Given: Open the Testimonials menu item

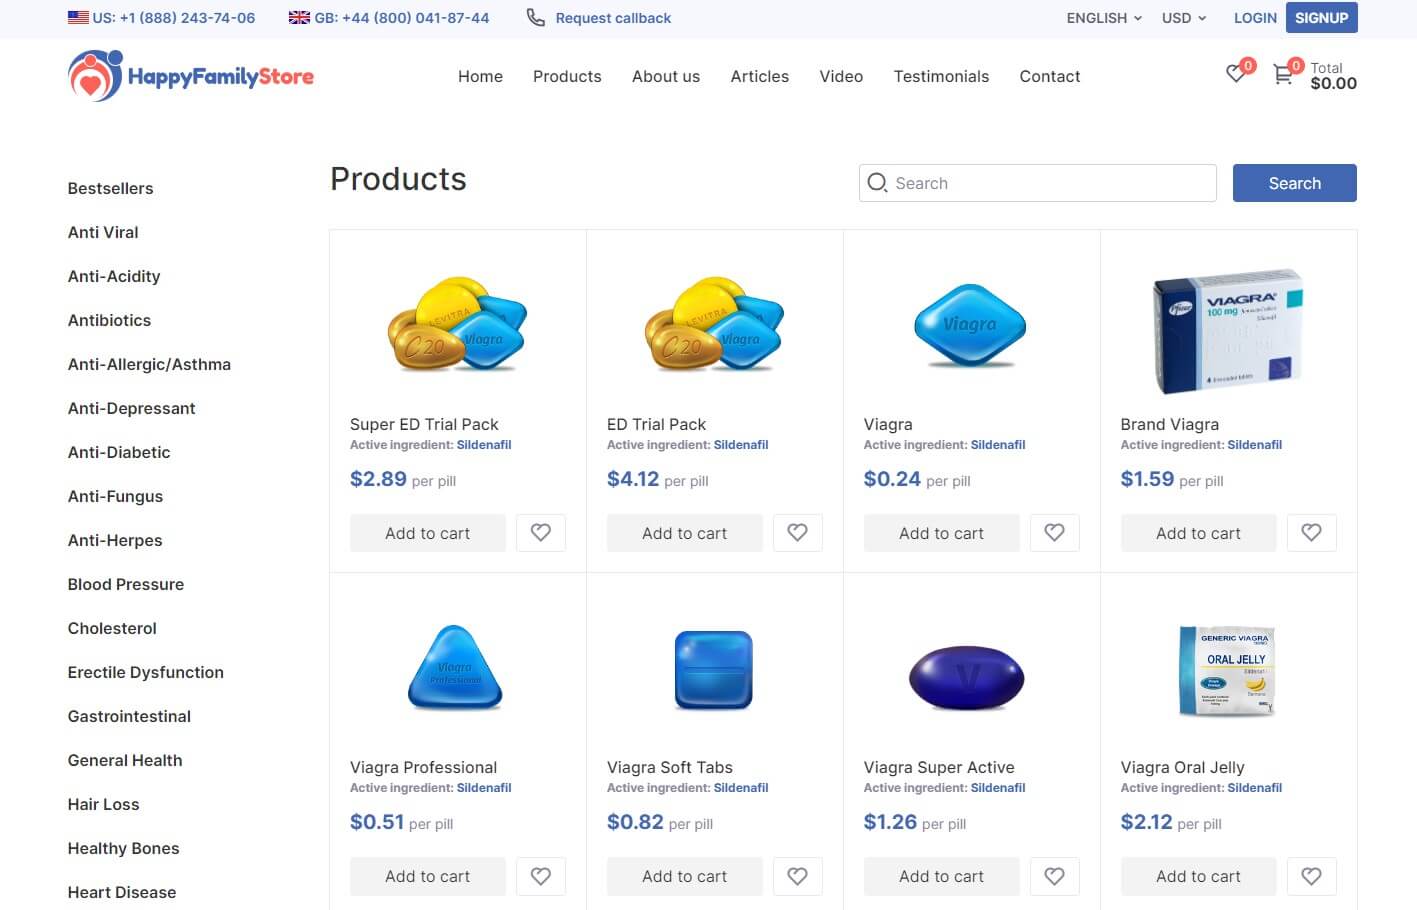Looking at the screenshot, I should pyautogui.click(x=941, y=76).
